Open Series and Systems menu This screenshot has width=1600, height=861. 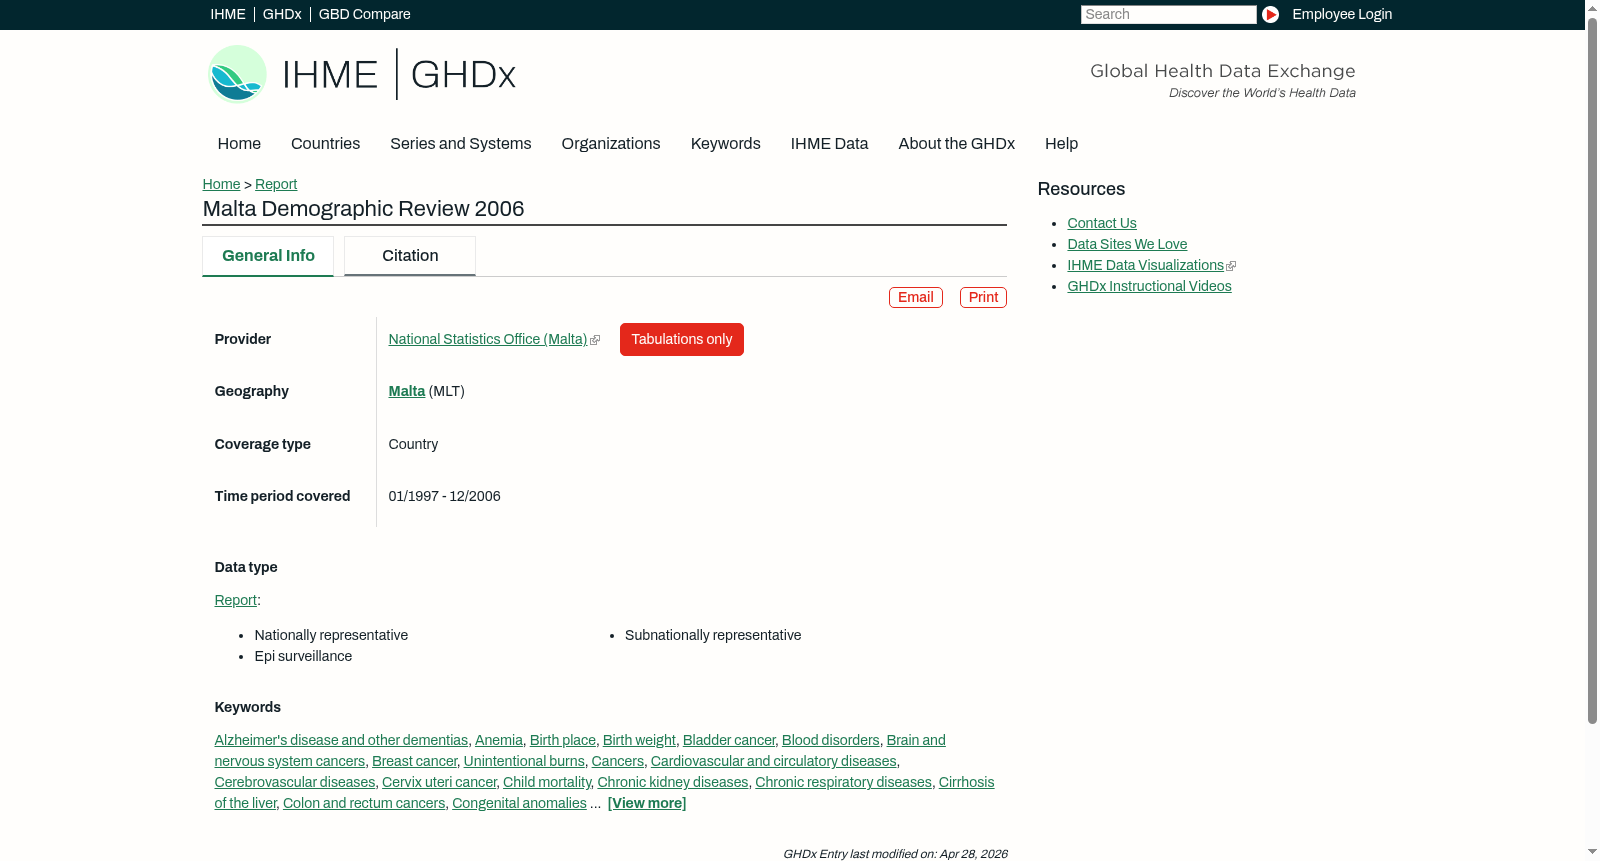[461, 144]
